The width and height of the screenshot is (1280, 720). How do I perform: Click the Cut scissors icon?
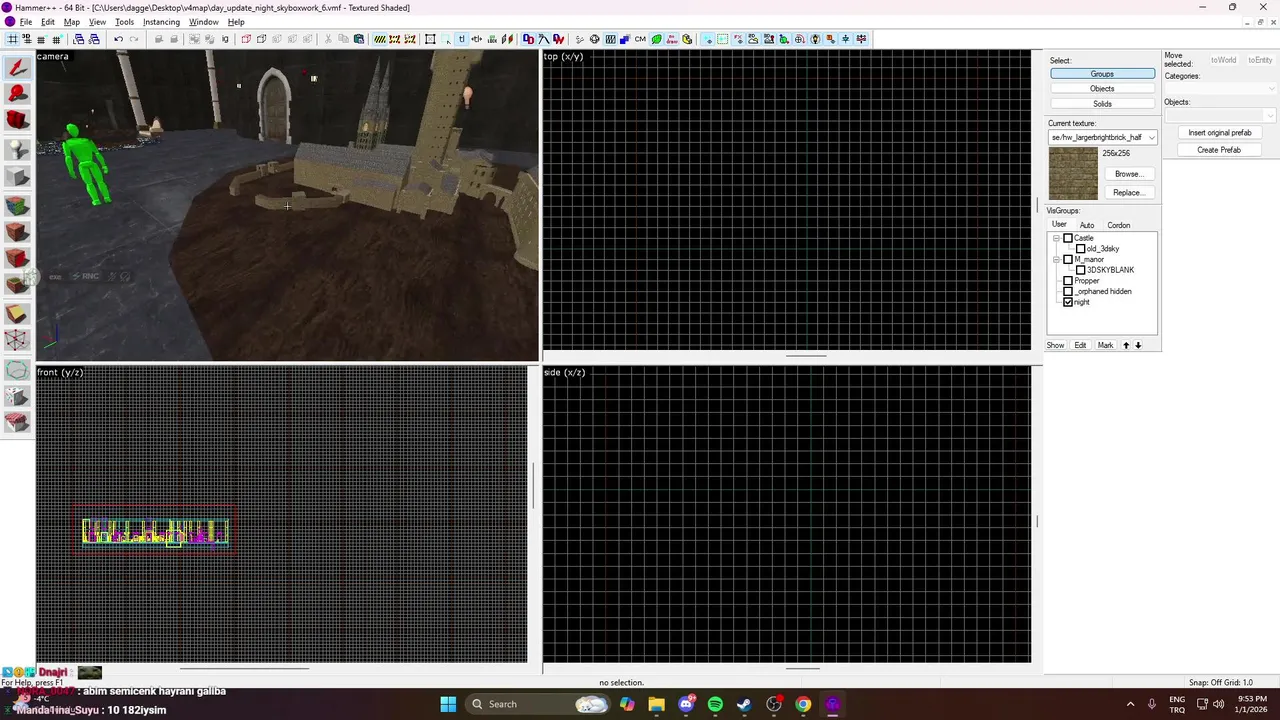[328, 39]
